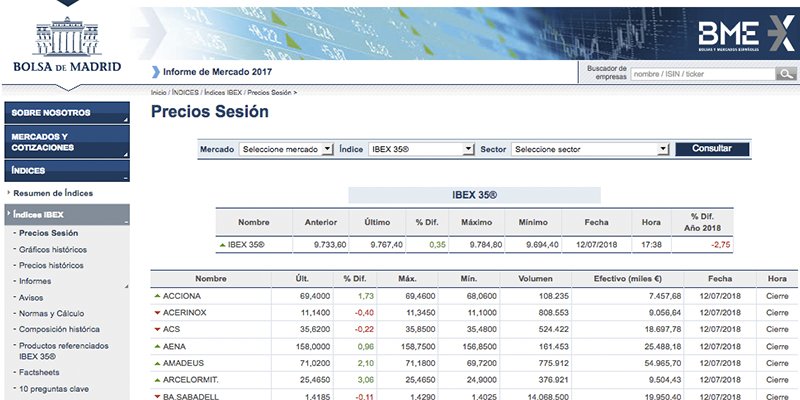The height and width of the screenshot is (400, 800).
Task: Open IBEX 35® index link in table
Action: (x=246, y=245)
